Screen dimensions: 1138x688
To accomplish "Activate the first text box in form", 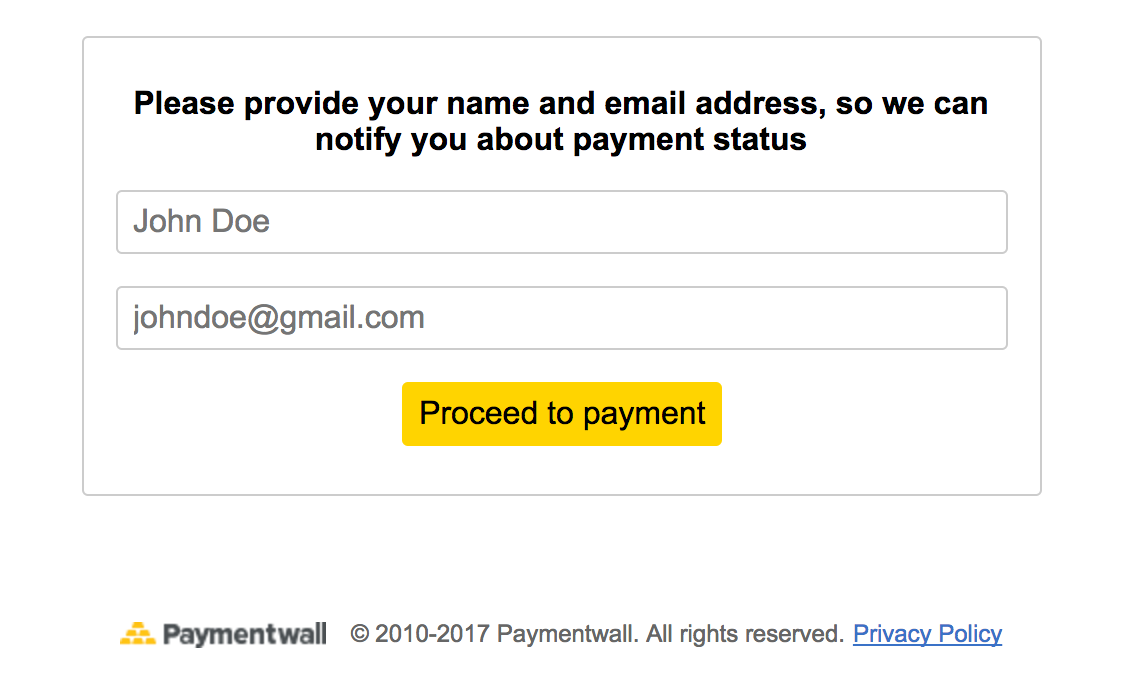I will [562, 222].
